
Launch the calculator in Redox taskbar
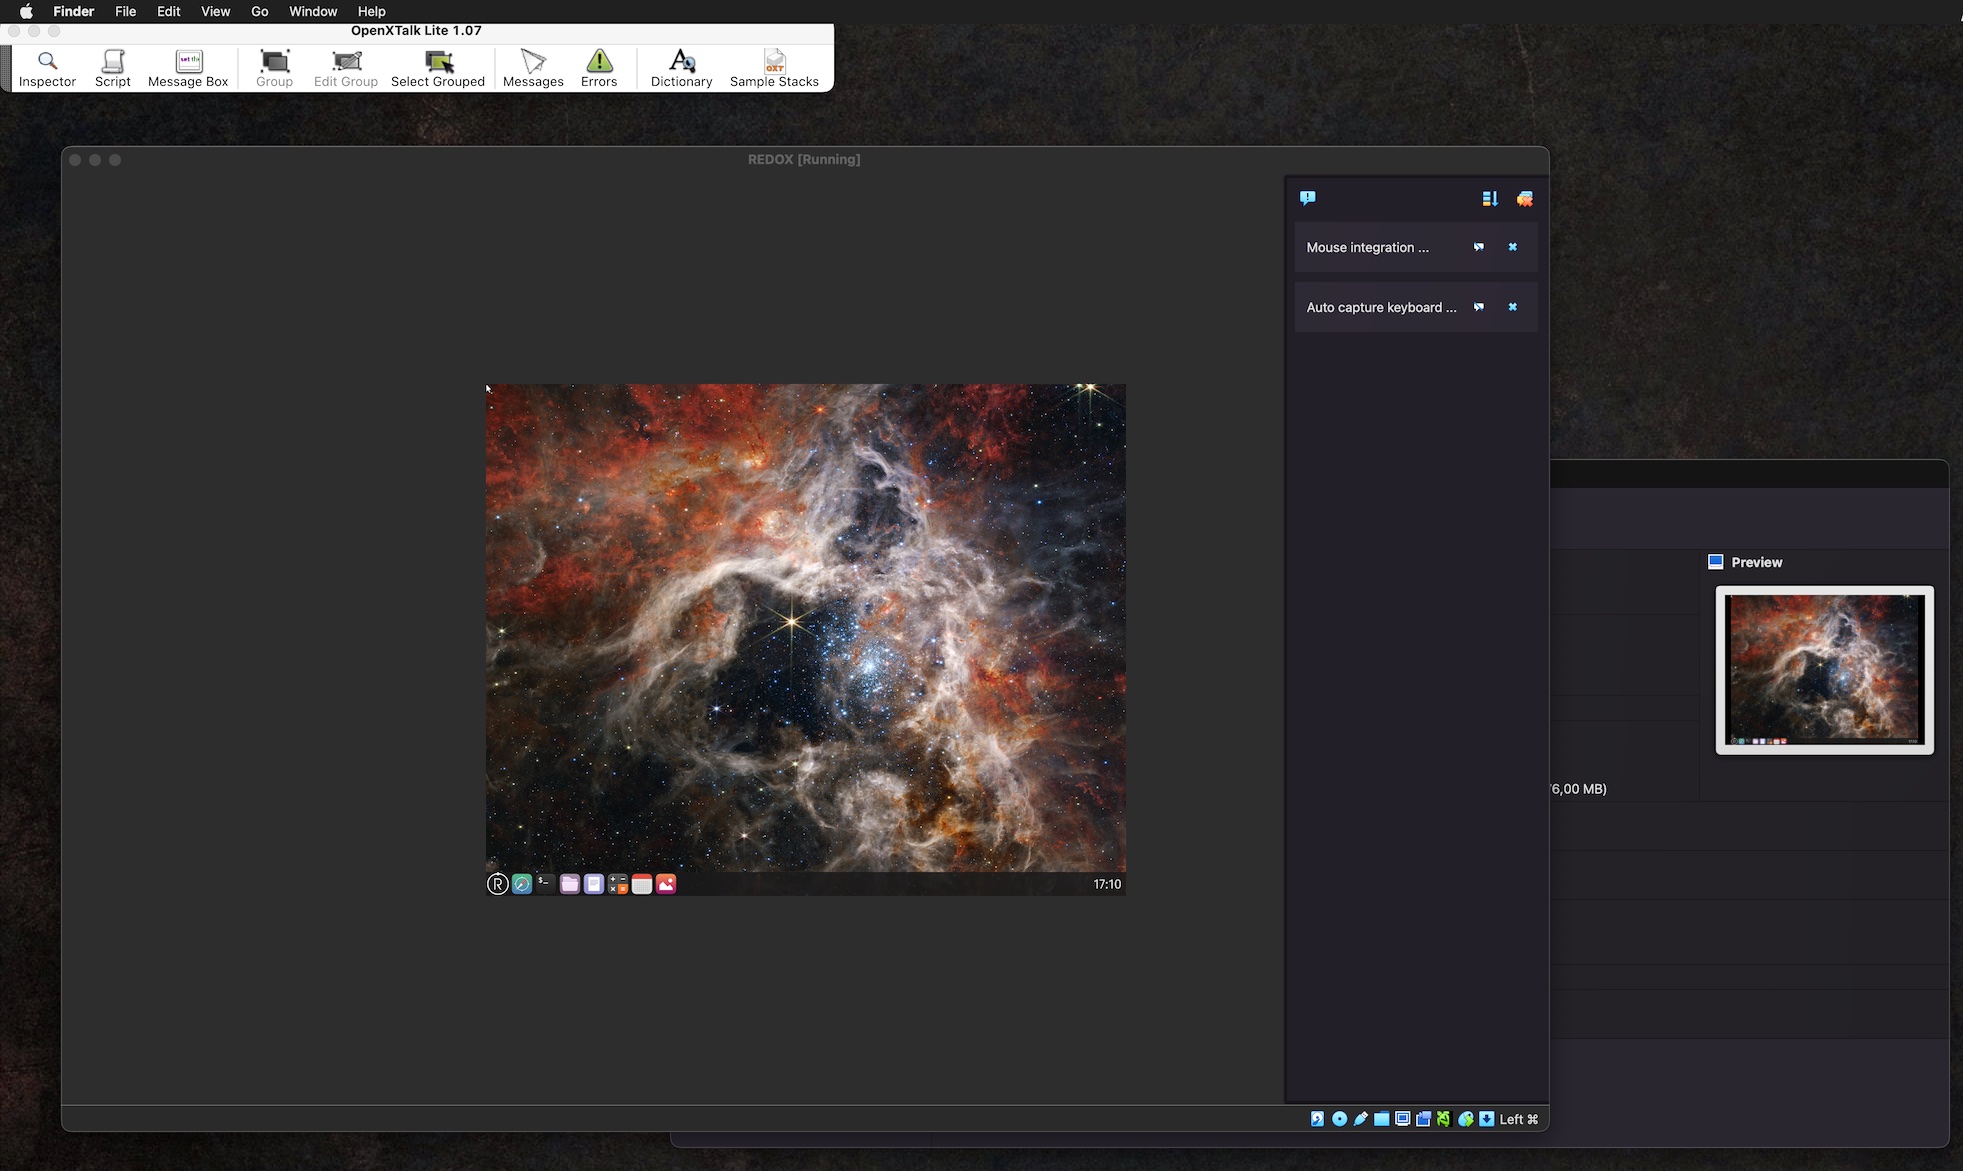click(x=618, y=884)
